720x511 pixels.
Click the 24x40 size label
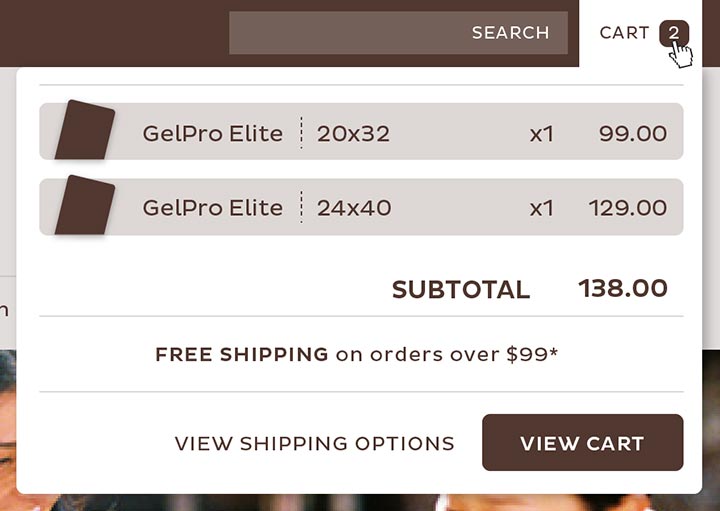[354, 208]
